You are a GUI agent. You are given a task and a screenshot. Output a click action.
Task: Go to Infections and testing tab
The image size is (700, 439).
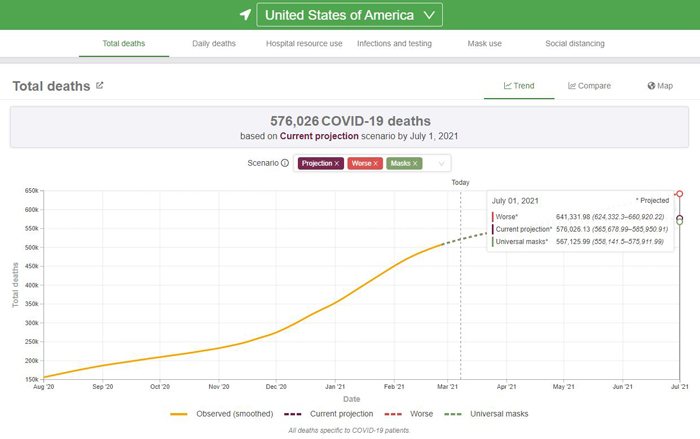pos(395,44)
